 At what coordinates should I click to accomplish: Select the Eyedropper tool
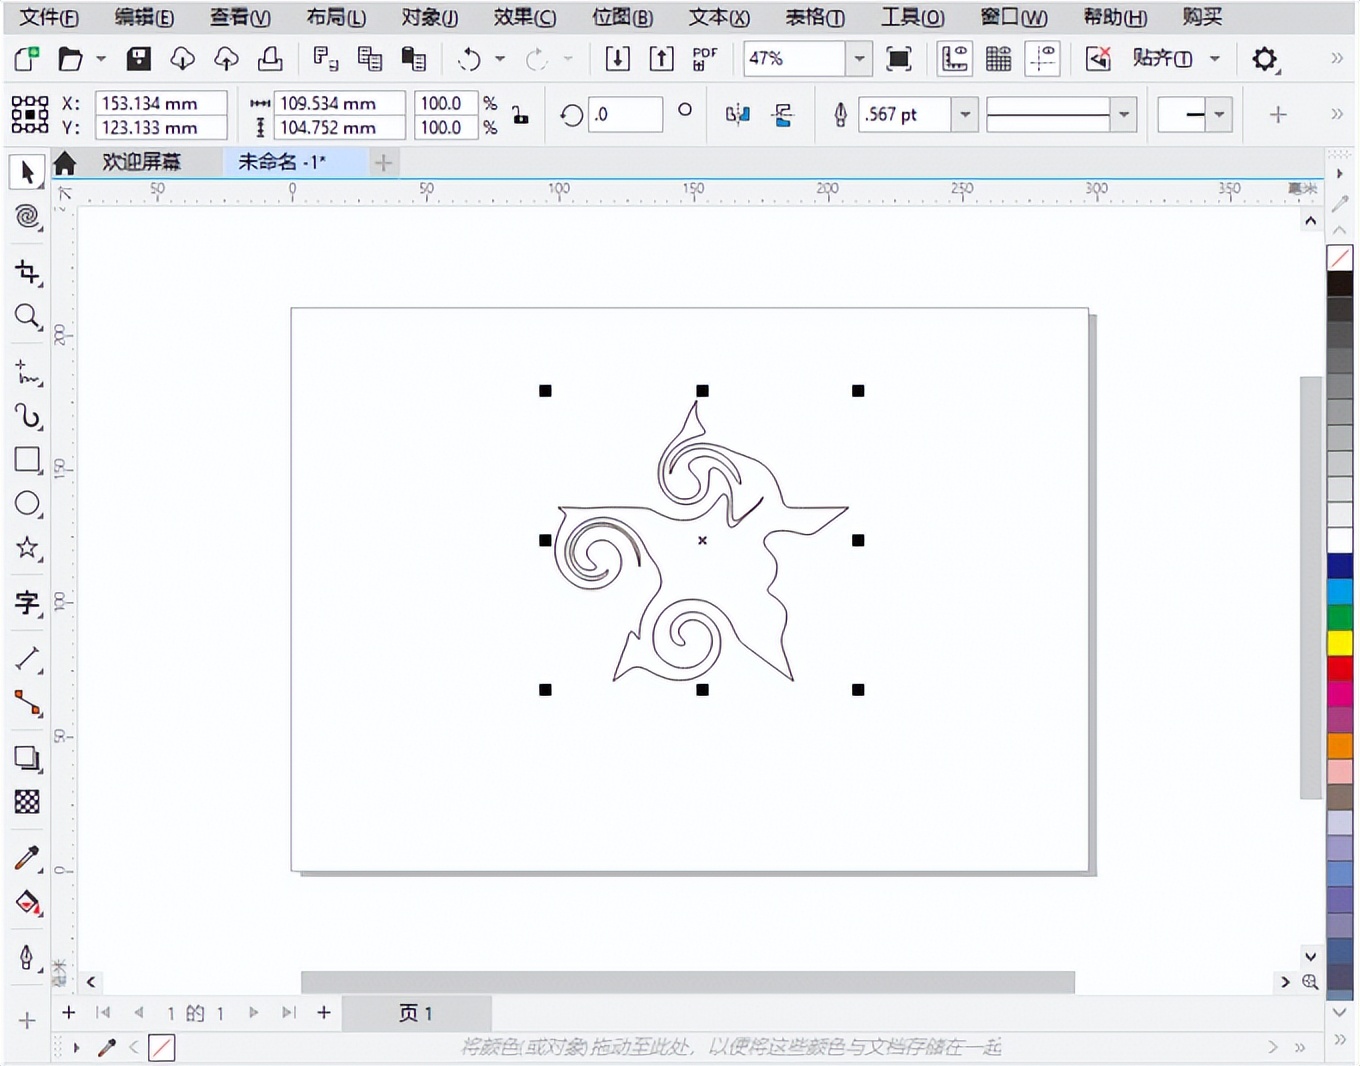(27, 858)
